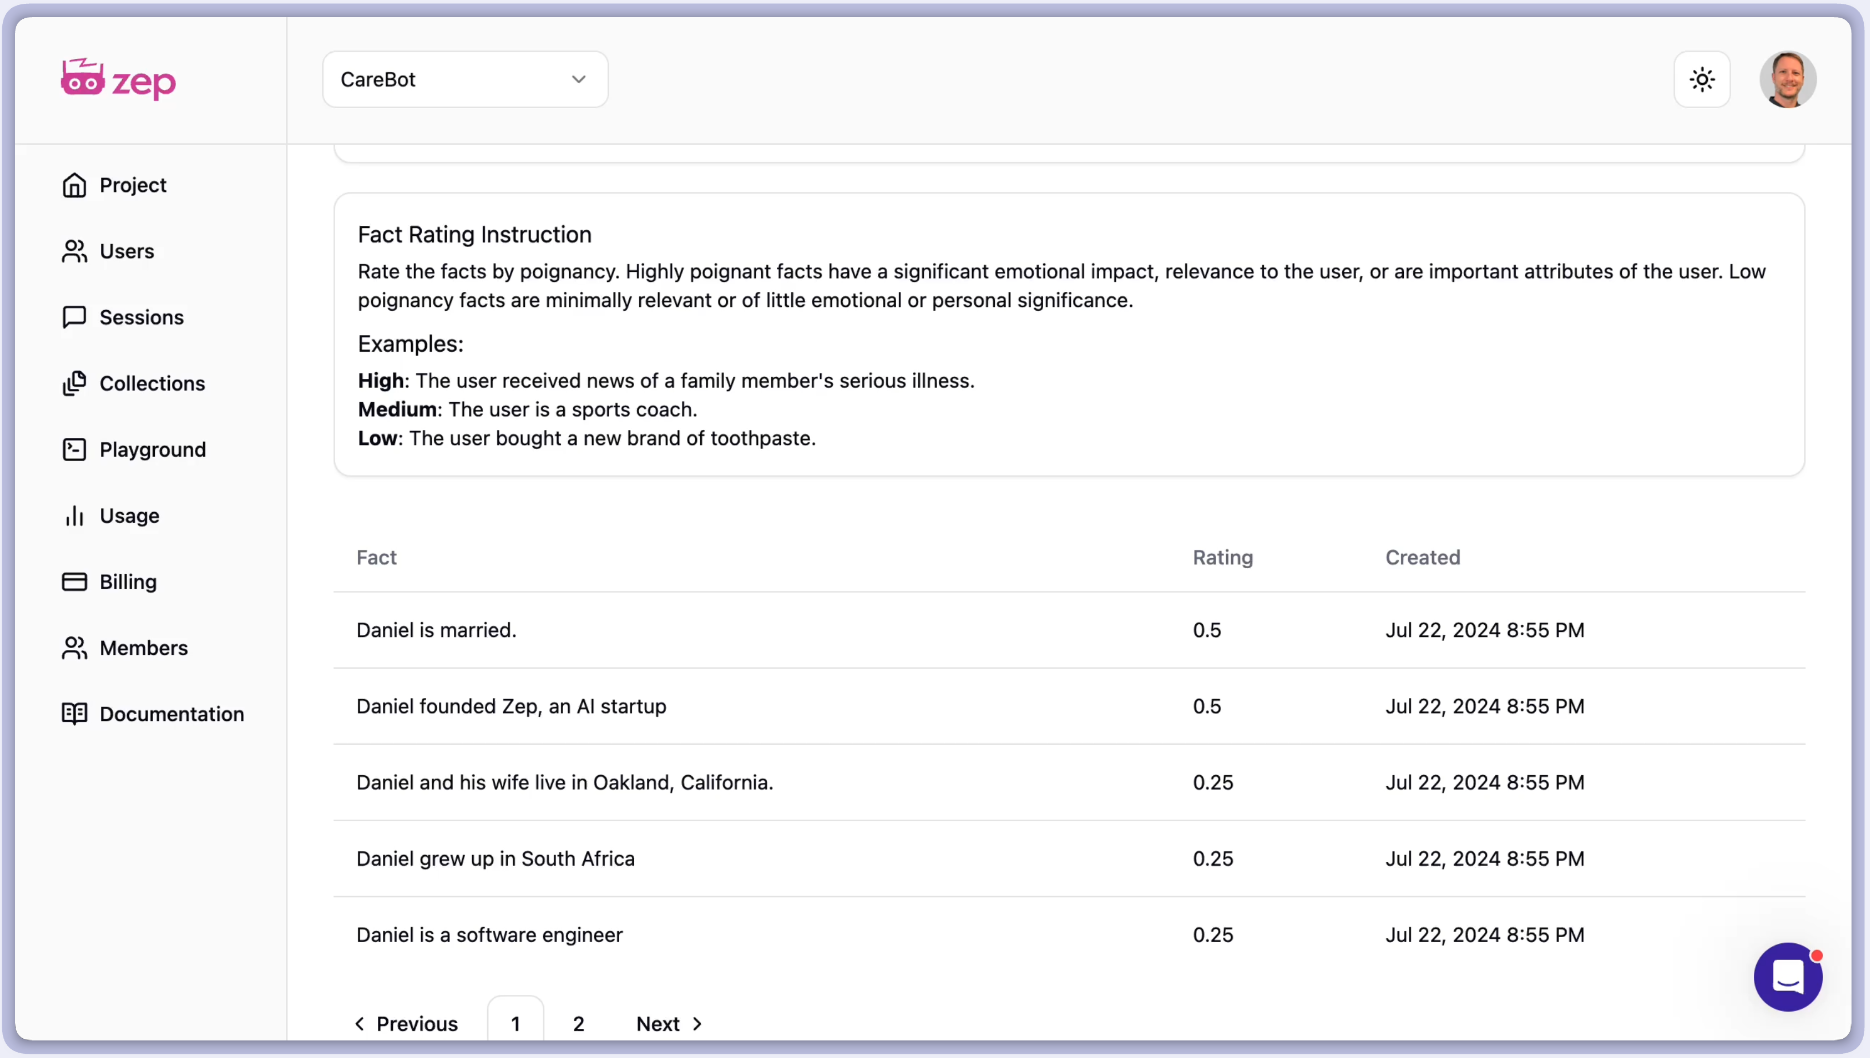Open the chat support widget
Viewport: 1870px width, 1058px height.
point(1788,977)
